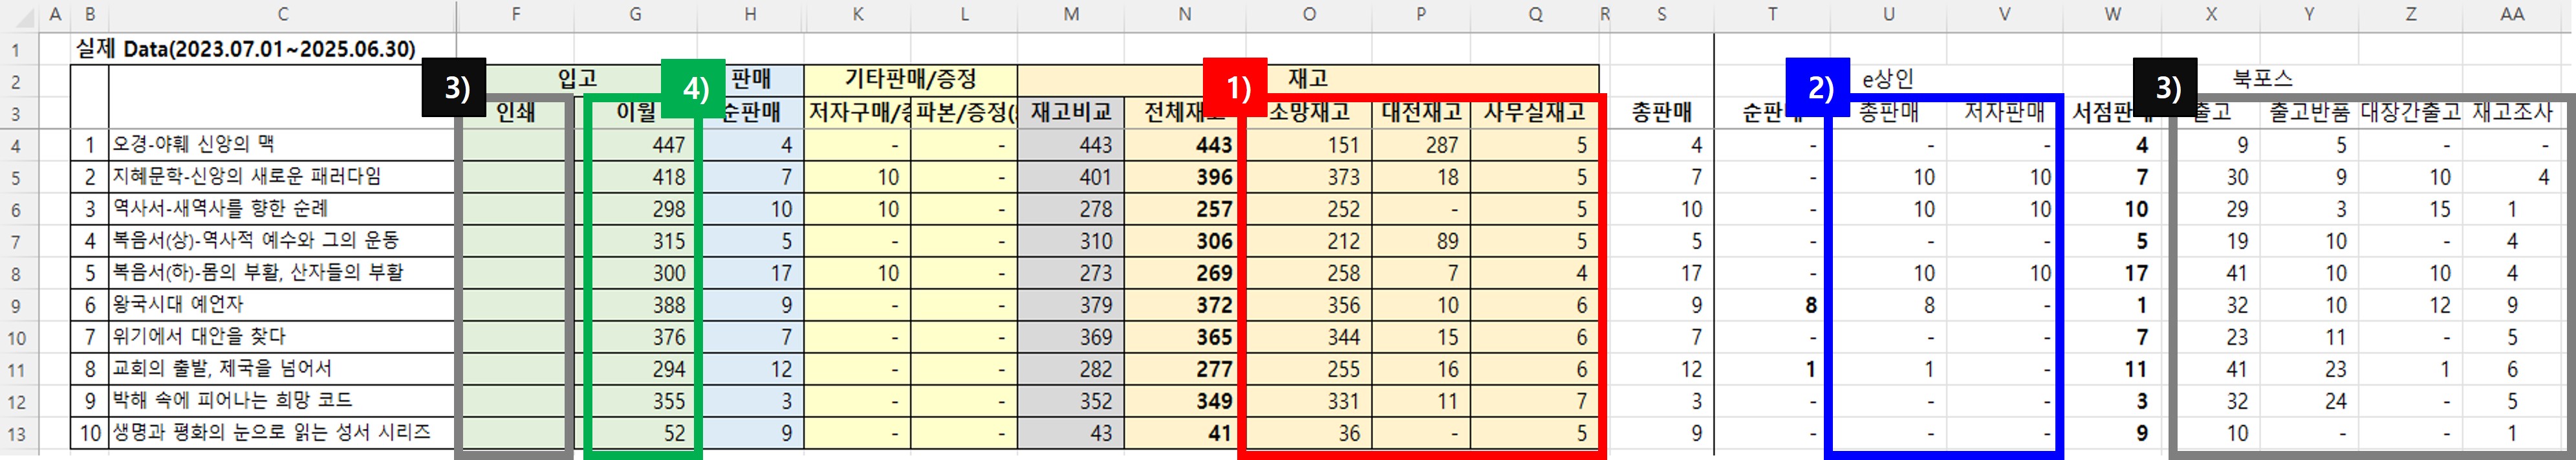This screenshot has width=2576, height=460.
Task: Select column P header
Action: click(1421, 14)
